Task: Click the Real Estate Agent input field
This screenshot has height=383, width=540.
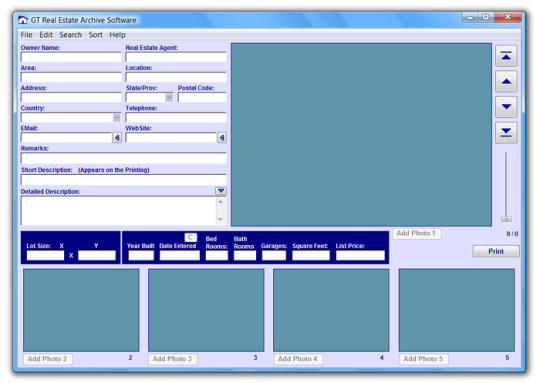Action: 176,57
